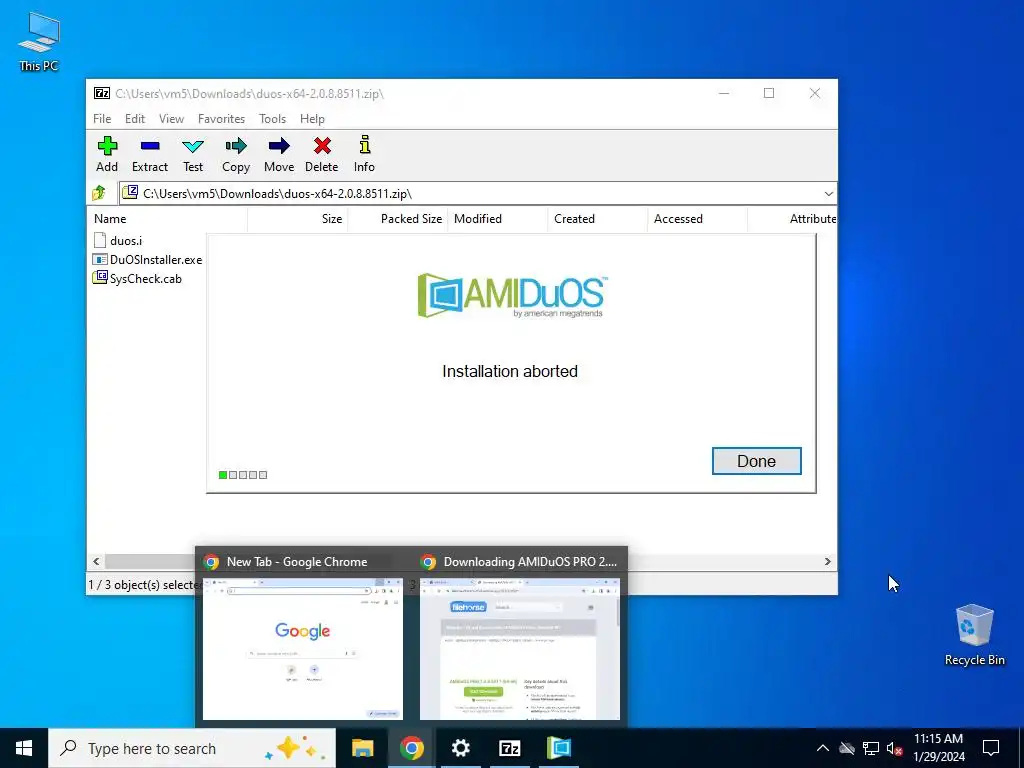Click the Info toolbar icon
1024x768 pixels.
[x=364, y=154]
